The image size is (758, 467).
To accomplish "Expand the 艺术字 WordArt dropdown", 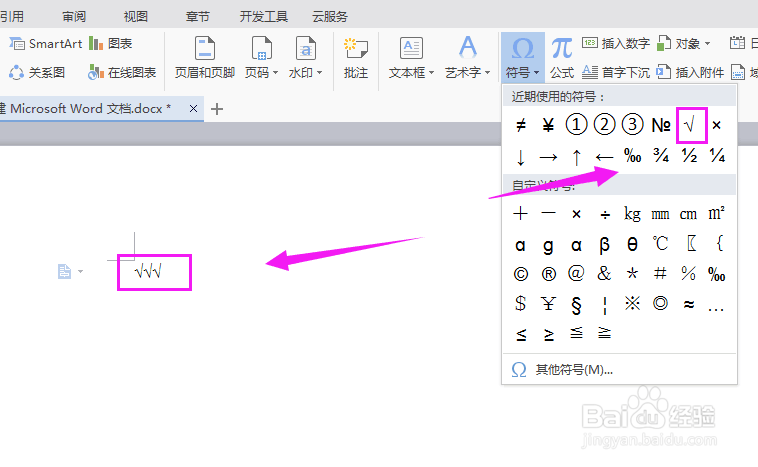I will pyautogui.click(x=487, y=73).
